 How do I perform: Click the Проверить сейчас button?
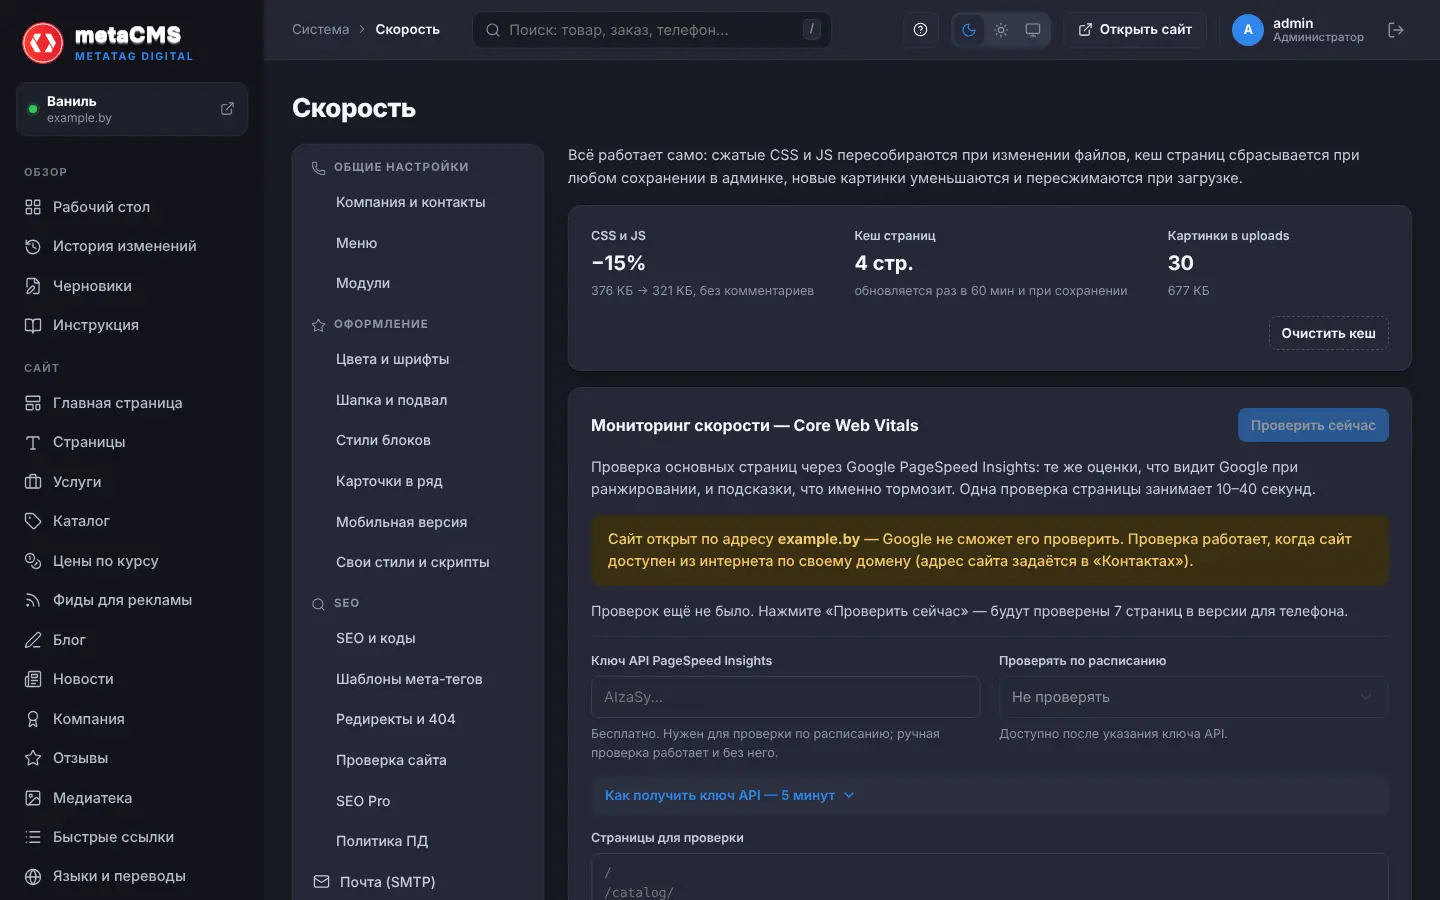tap(1313, 425)
